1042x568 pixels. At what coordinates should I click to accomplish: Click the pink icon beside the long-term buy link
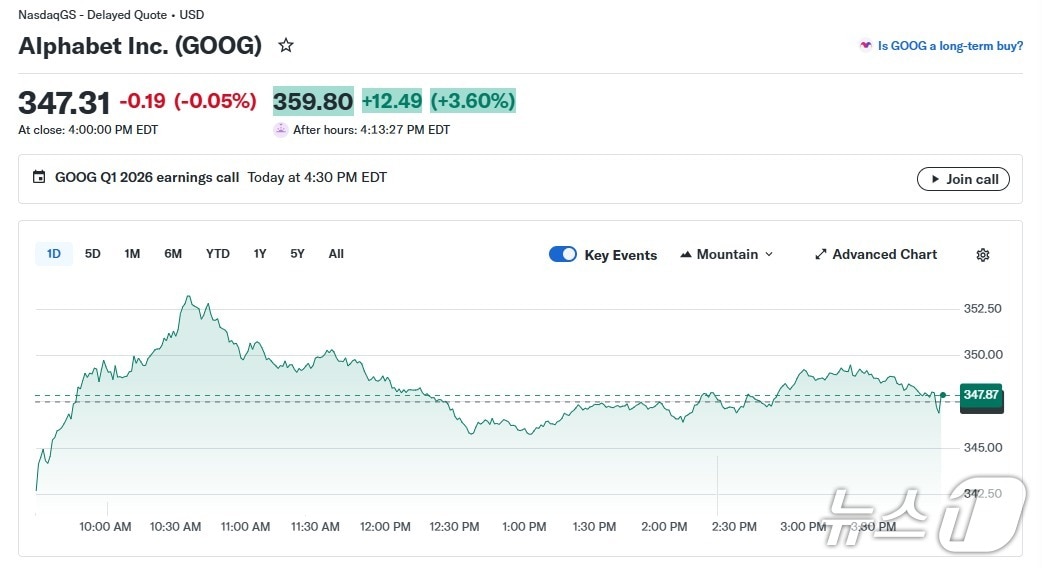(865, 46)
